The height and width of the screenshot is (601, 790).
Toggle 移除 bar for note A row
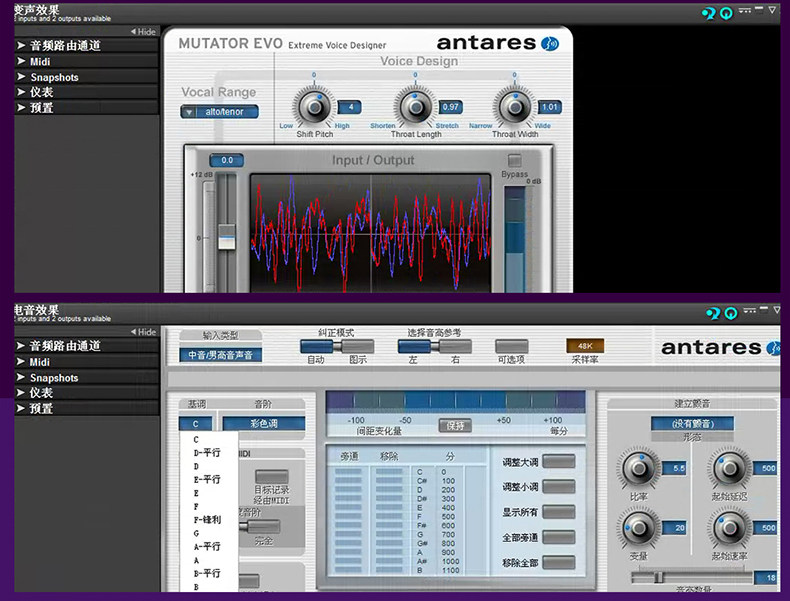[x=389, y=553]
